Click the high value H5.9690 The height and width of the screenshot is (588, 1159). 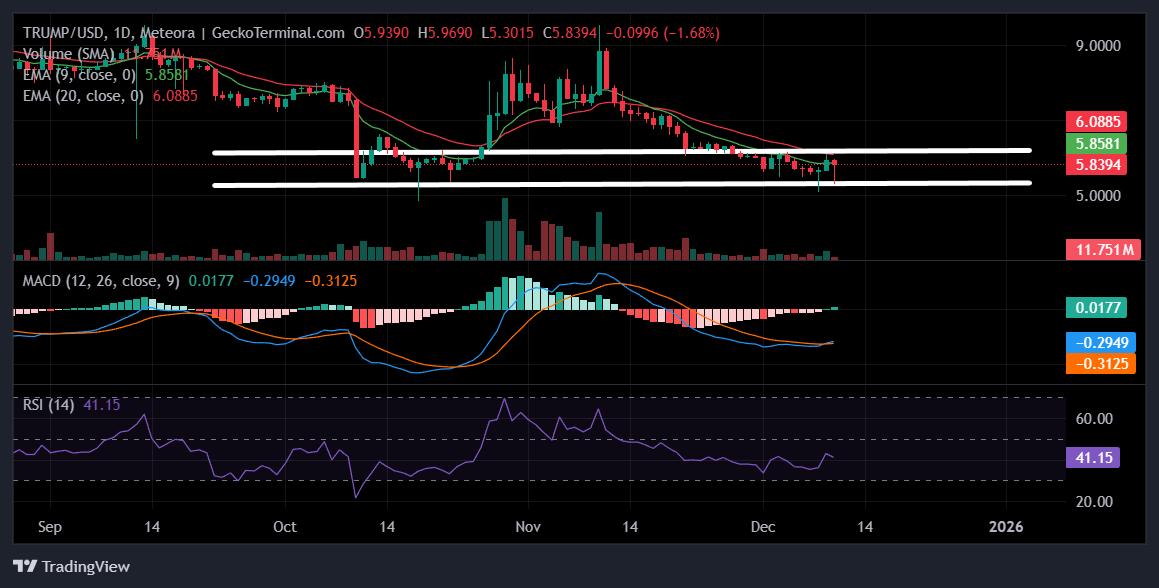tap(446, 33)
